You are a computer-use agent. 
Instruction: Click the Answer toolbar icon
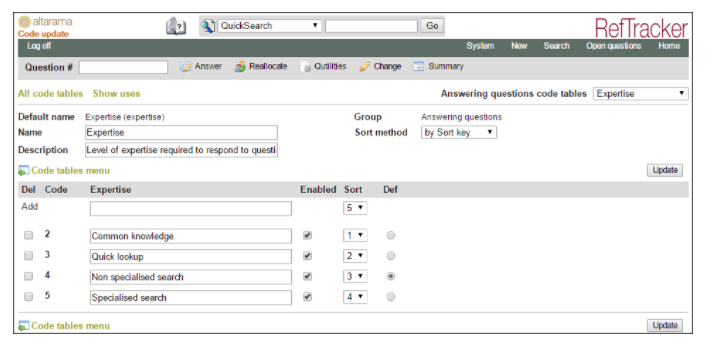[185, 67]
